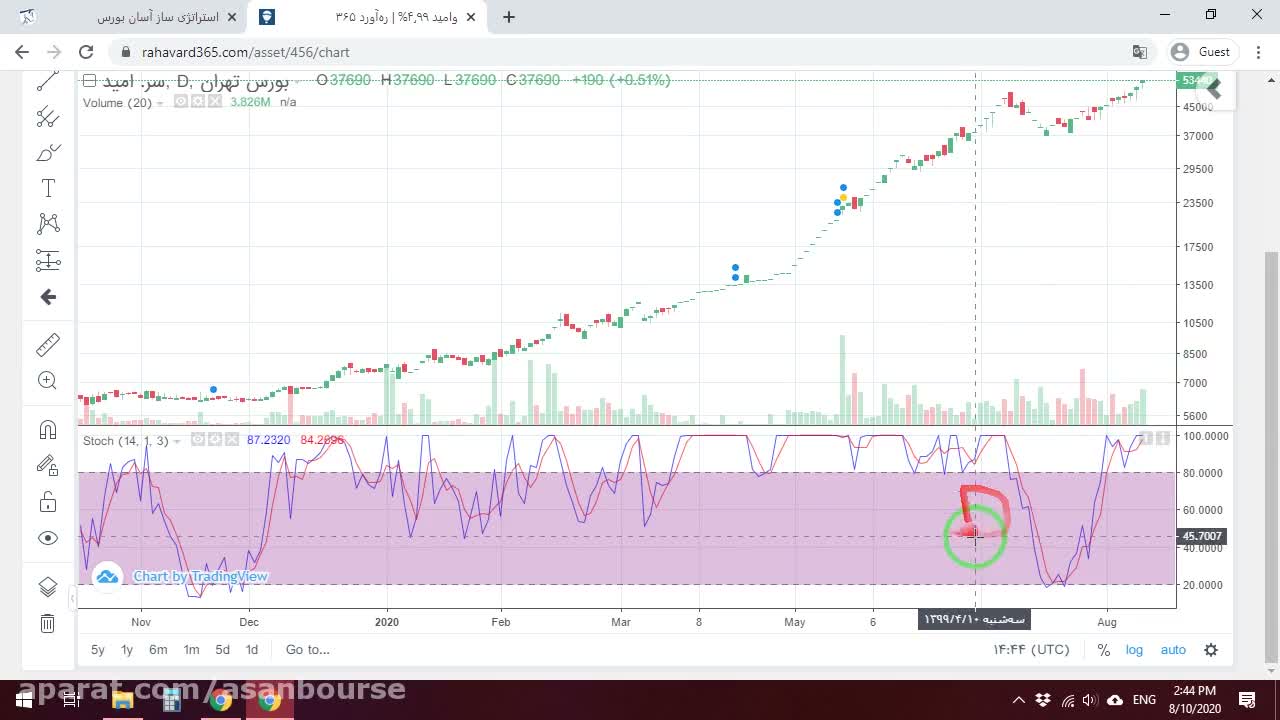Screen dimensions: 1280x720
Task: Hide the Volume indicator via eye icon
Action: 181,102
